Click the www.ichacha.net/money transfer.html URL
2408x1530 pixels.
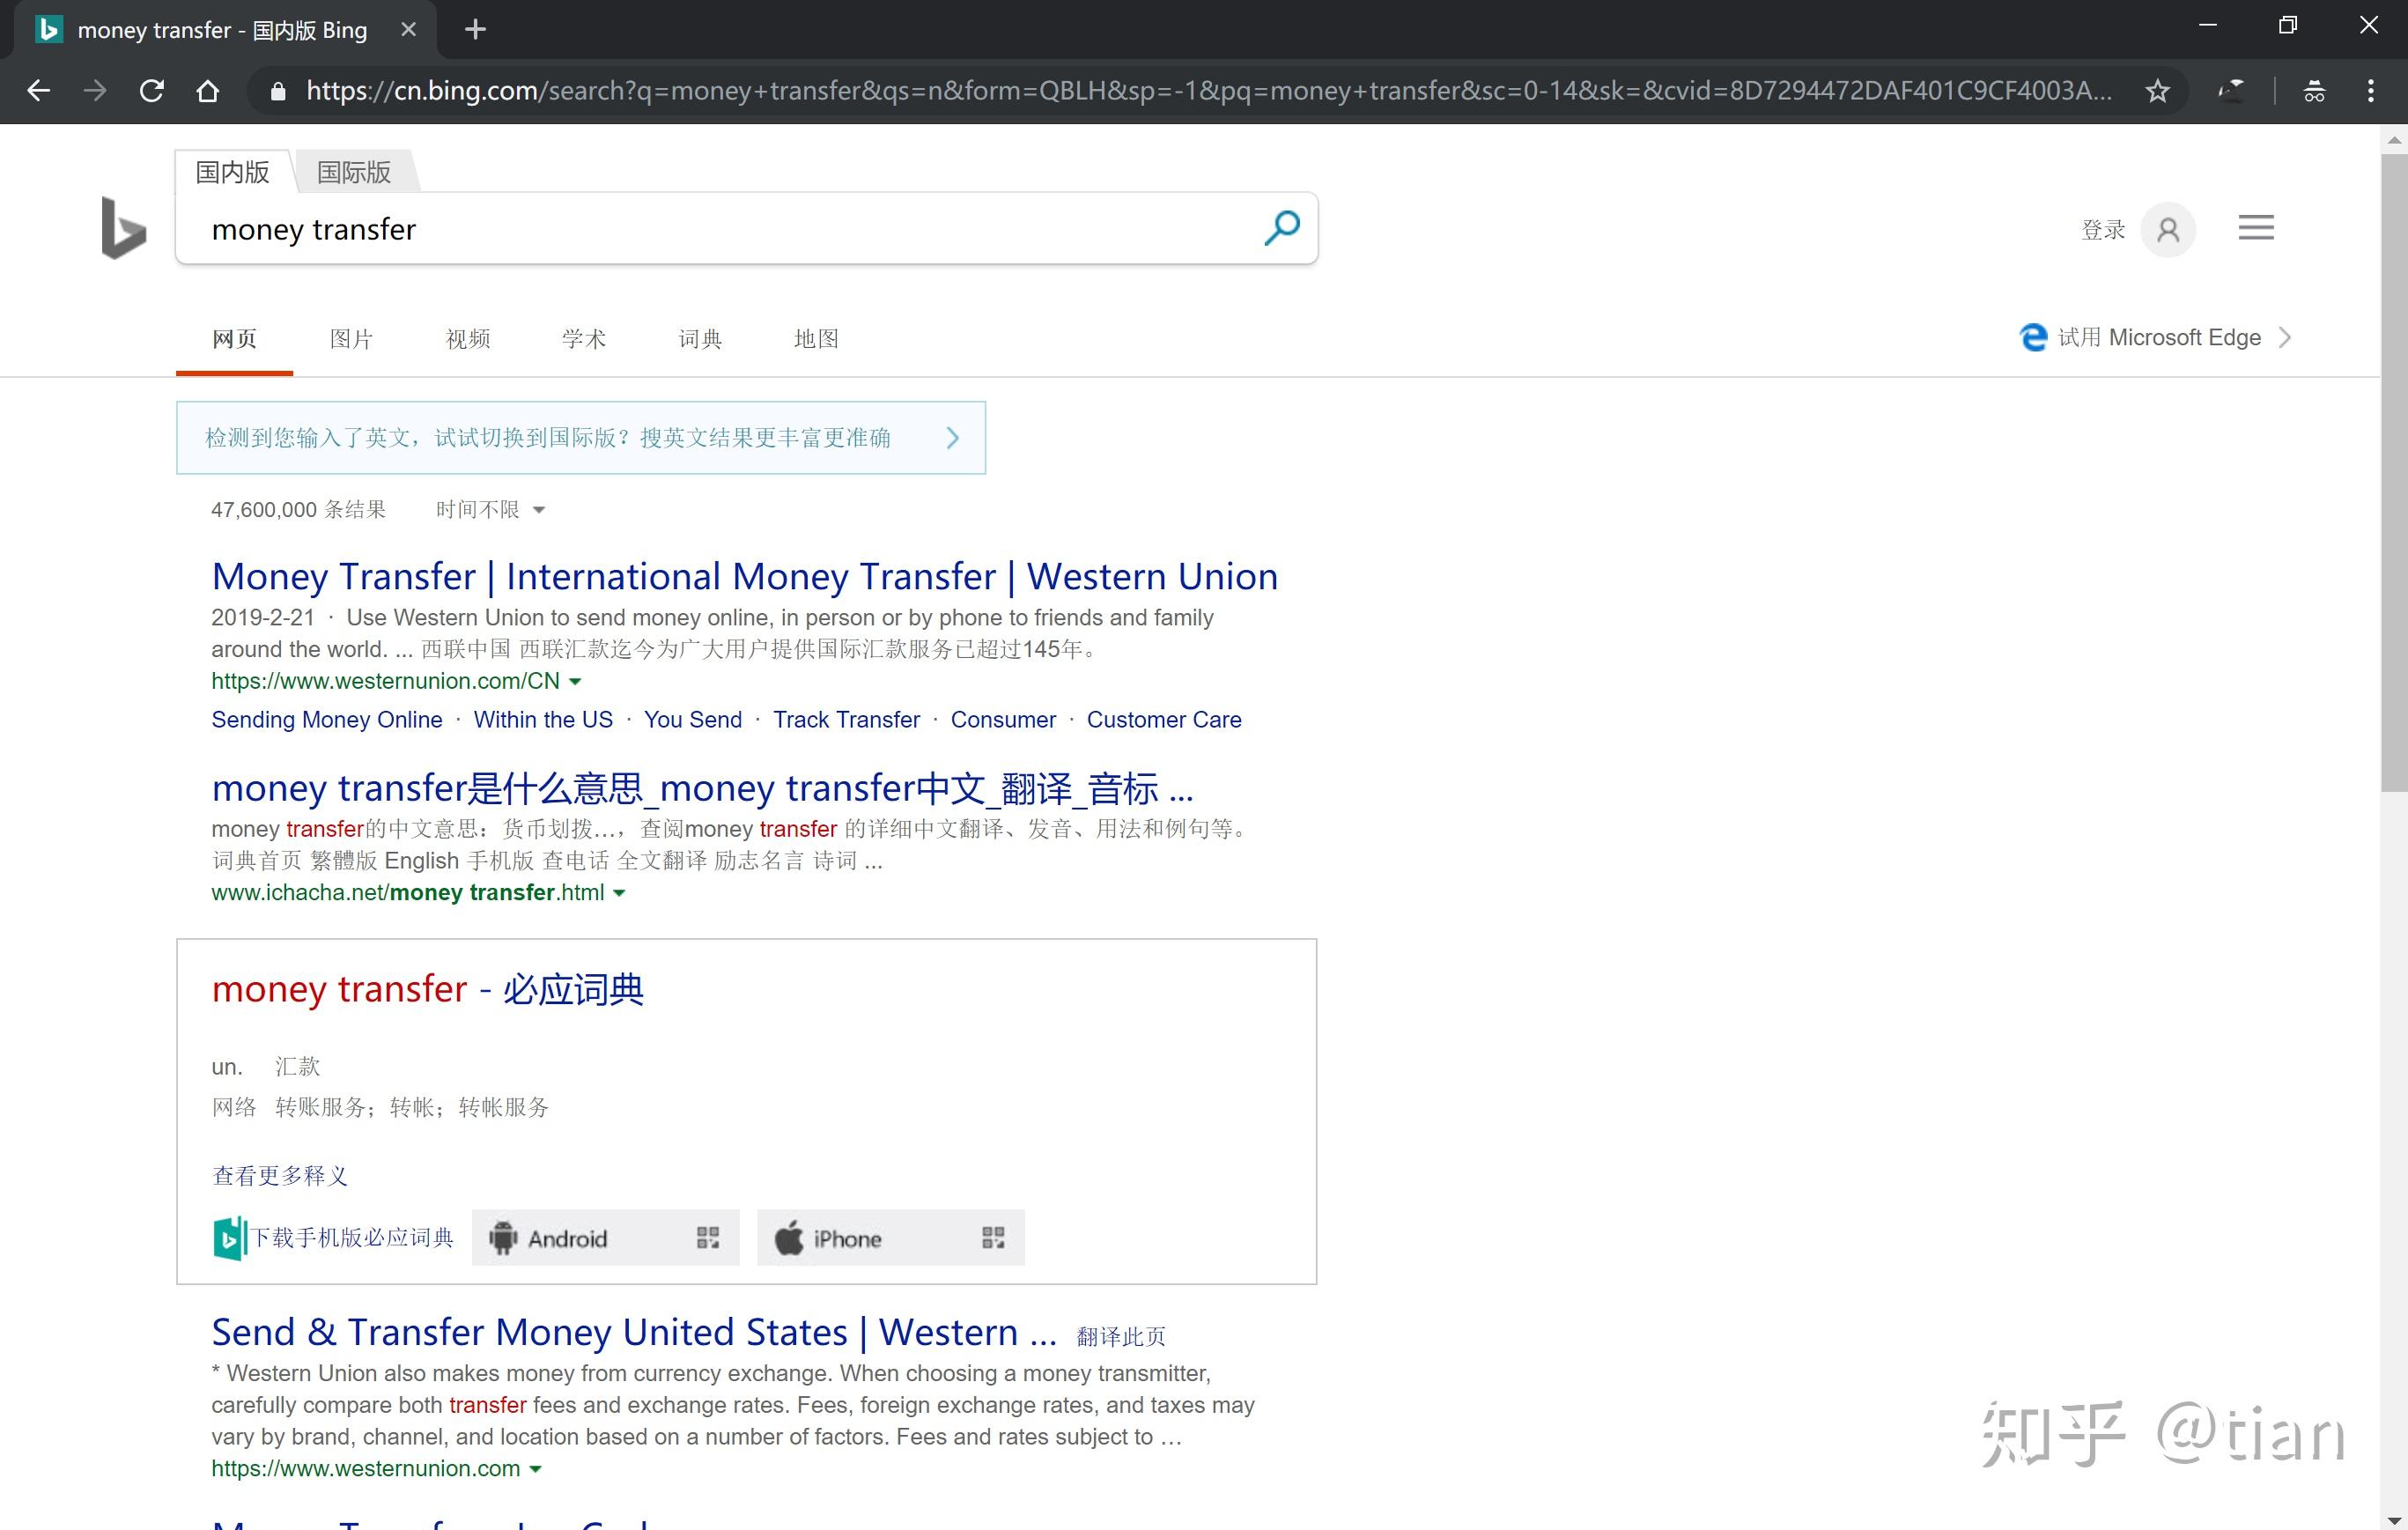coord(407,893)
